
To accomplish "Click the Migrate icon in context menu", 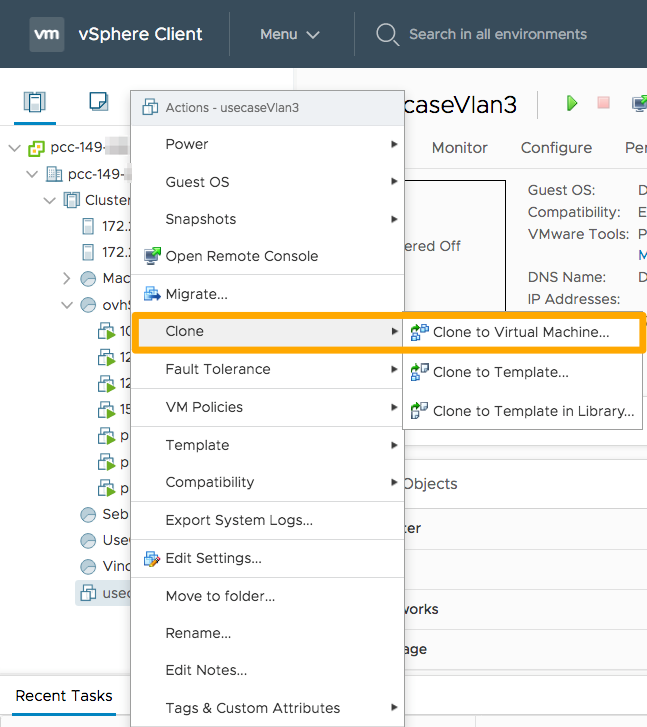I will point(153,294).
